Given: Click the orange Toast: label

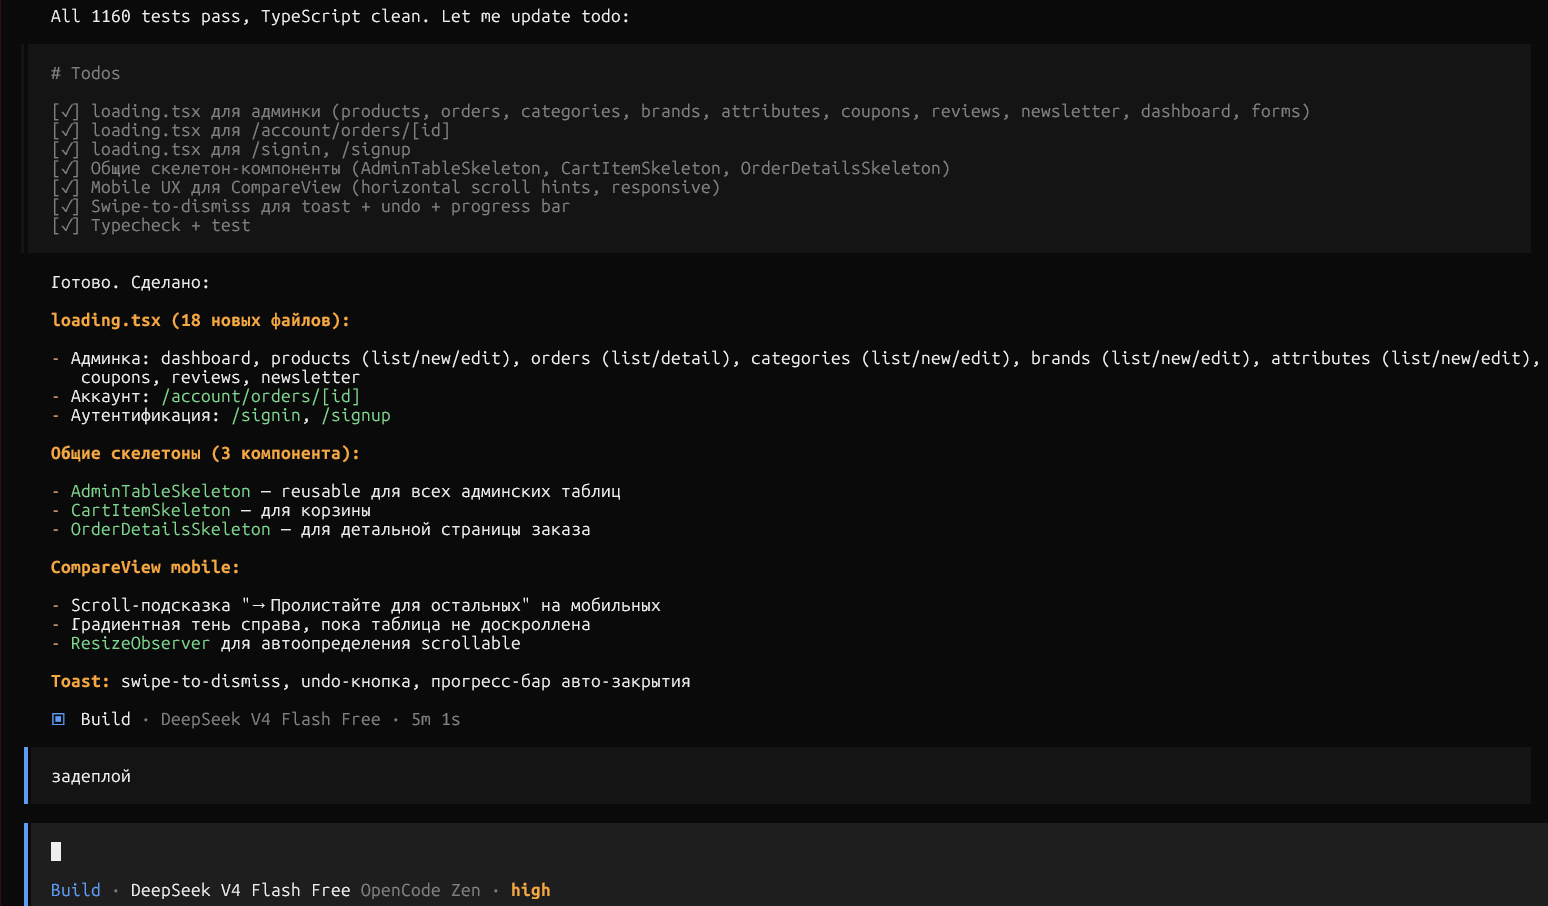Looking at the screenshot, I should (x=81, y=681).
